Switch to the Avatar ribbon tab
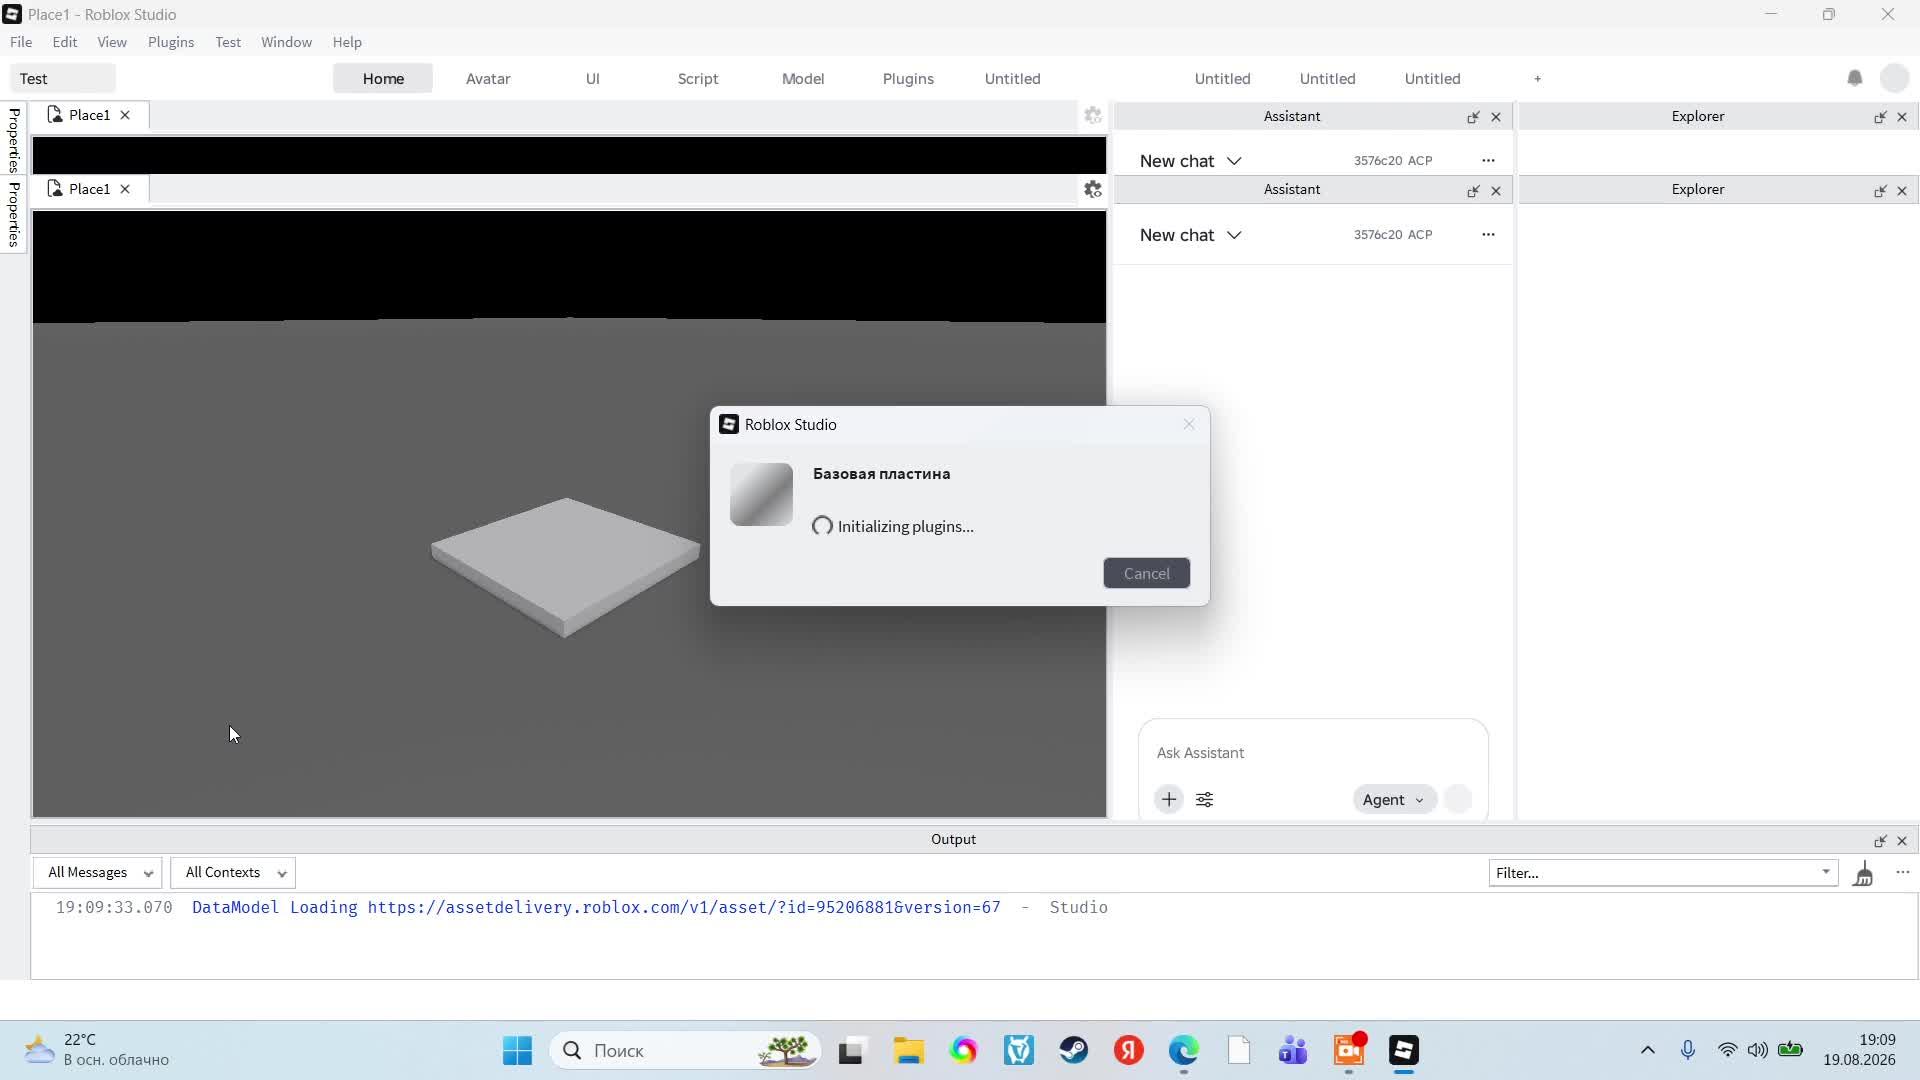This screenshot has height=1080, width=1920. pos(488,79)
